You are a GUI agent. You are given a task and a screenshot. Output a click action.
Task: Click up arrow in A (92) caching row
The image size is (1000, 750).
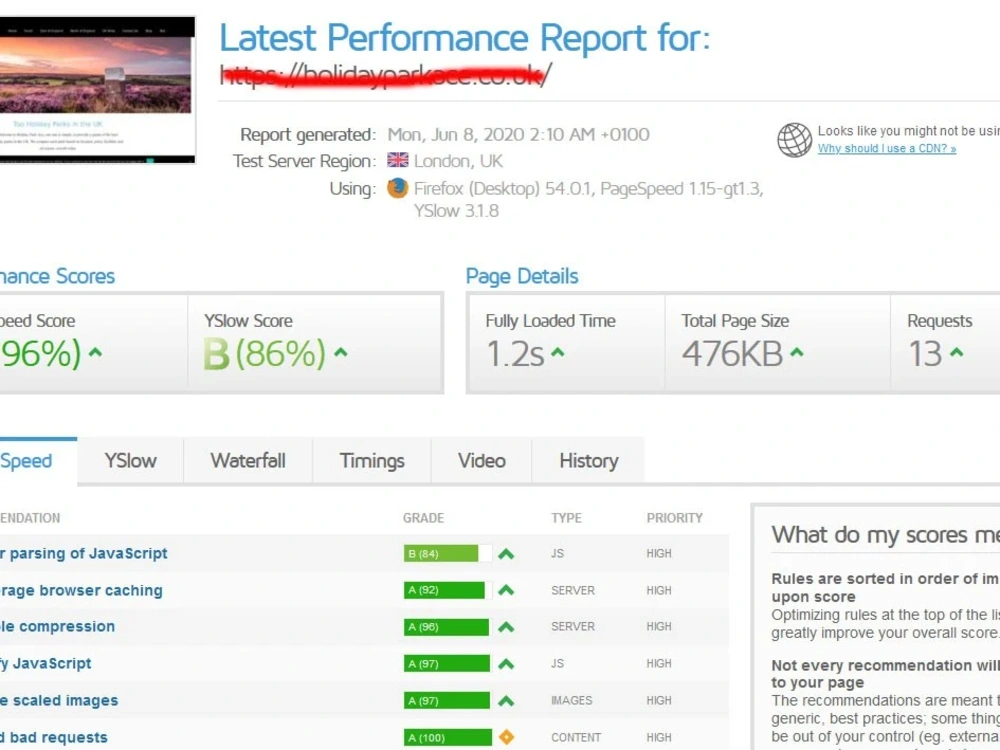pyautogui.click(x=506, y=590)
